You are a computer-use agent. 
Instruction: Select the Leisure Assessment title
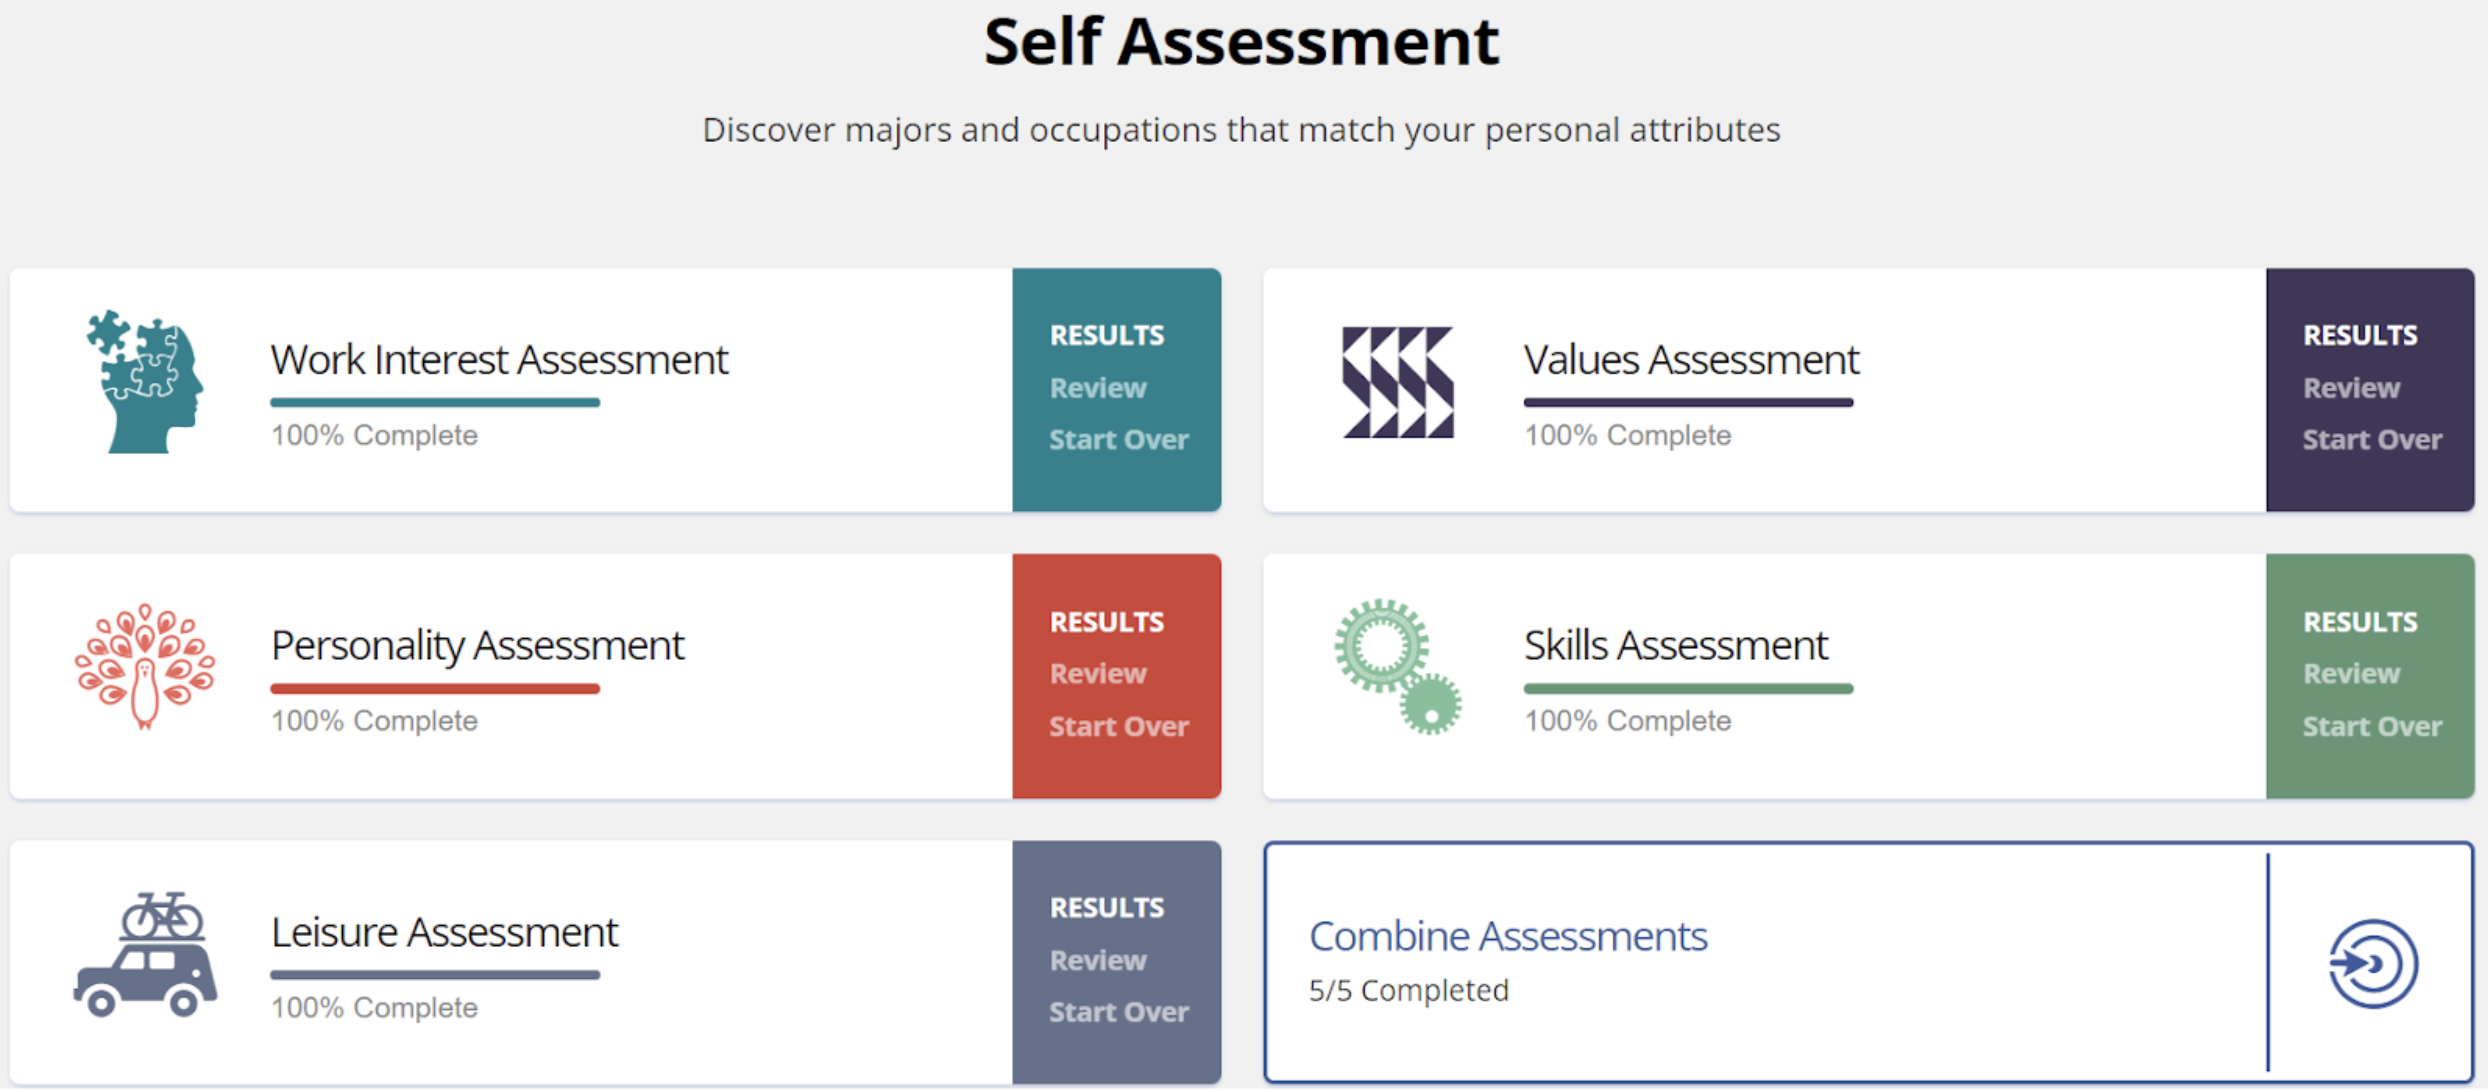[444, 933]
